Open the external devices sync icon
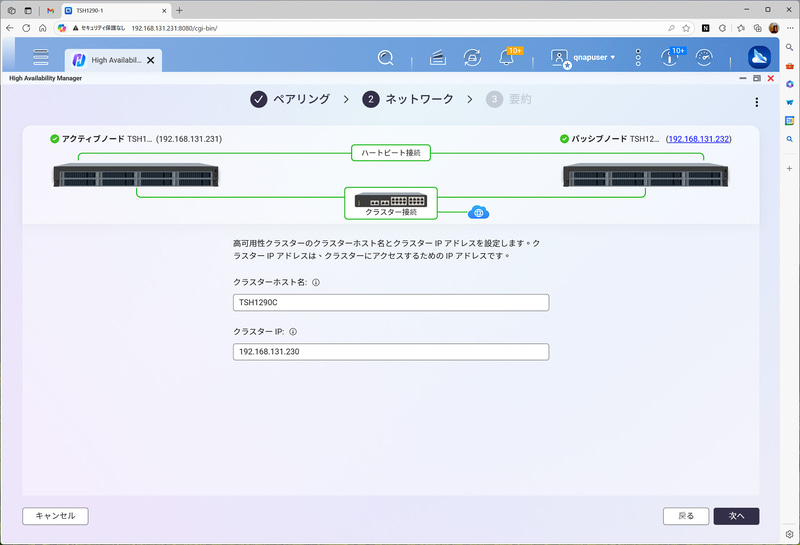The width and height of the screenshot is (800, 545). [472, 58]
